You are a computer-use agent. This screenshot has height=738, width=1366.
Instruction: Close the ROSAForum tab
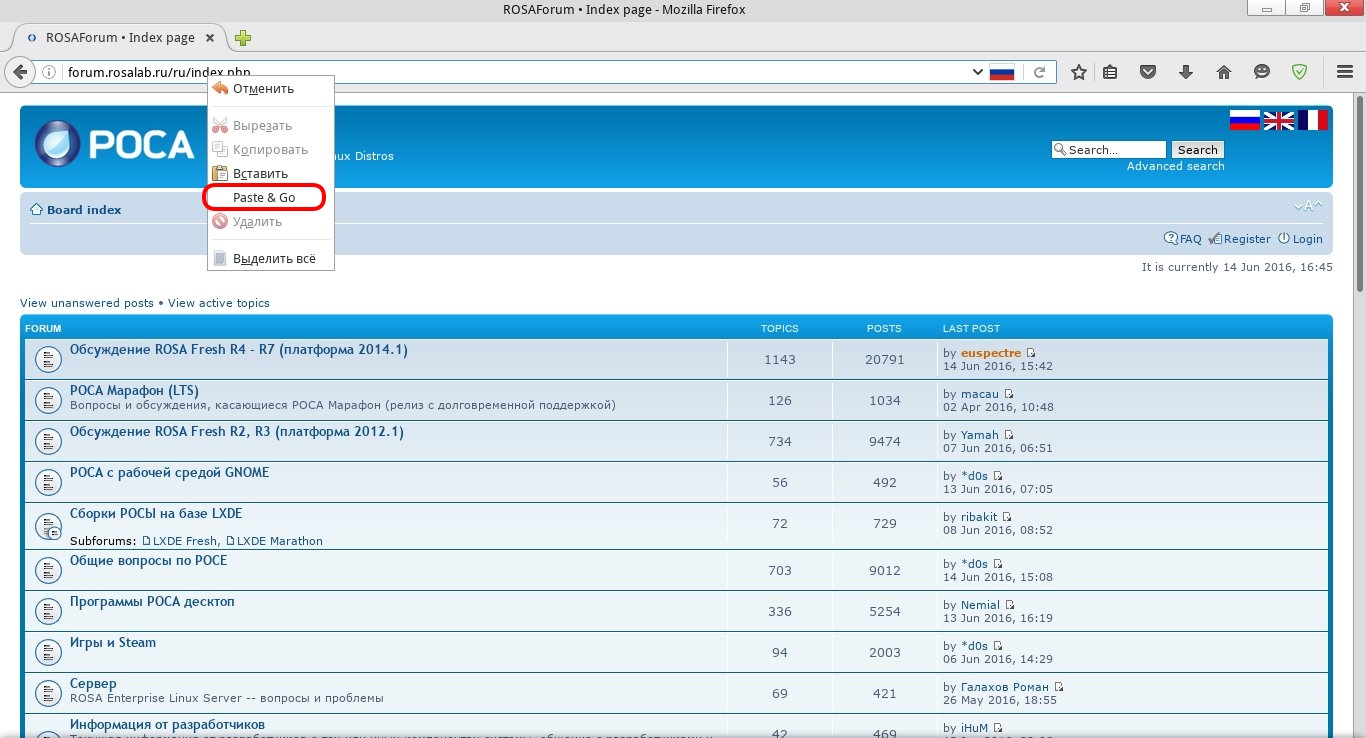[x=210, y=38]
